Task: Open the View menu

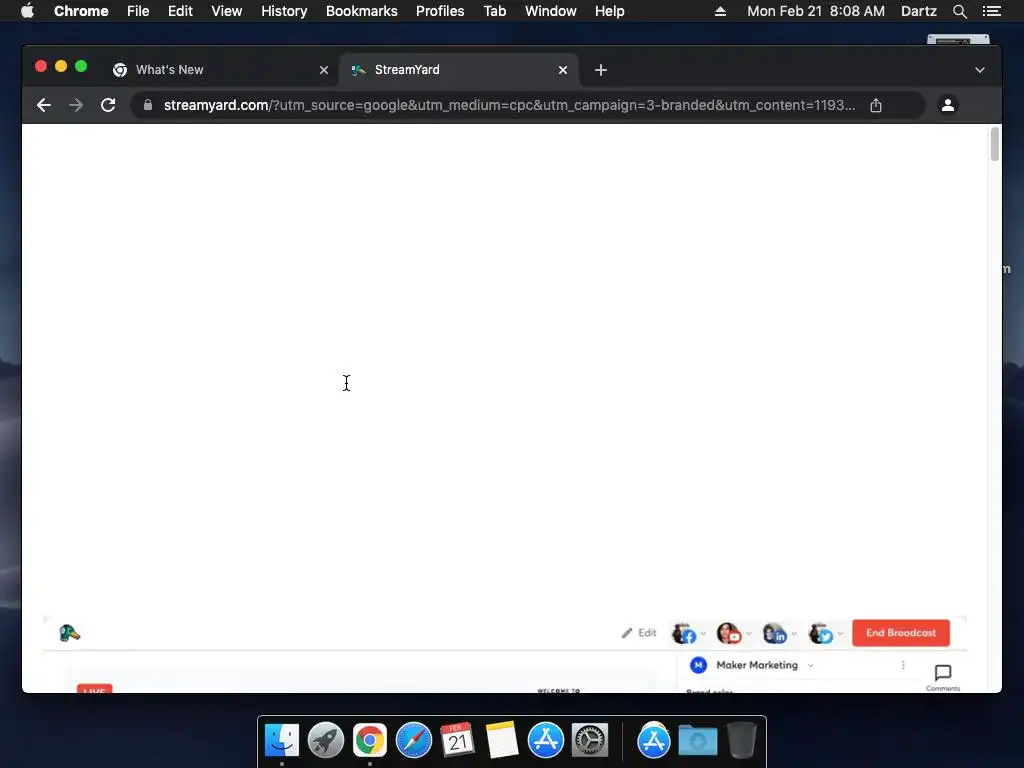Action: click(x=227, y=11)
